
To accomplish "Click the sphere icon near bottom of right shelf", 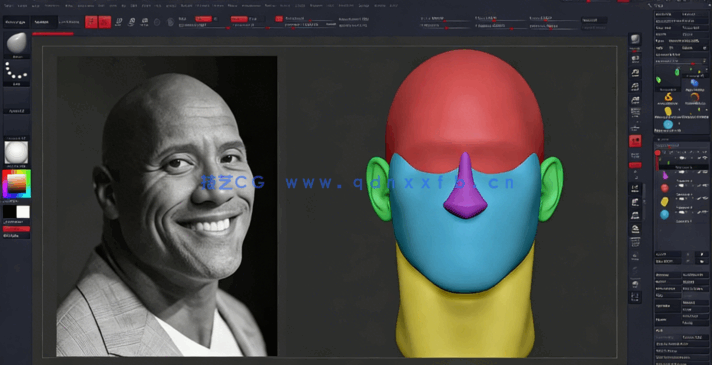I will (x=635, y=284).
